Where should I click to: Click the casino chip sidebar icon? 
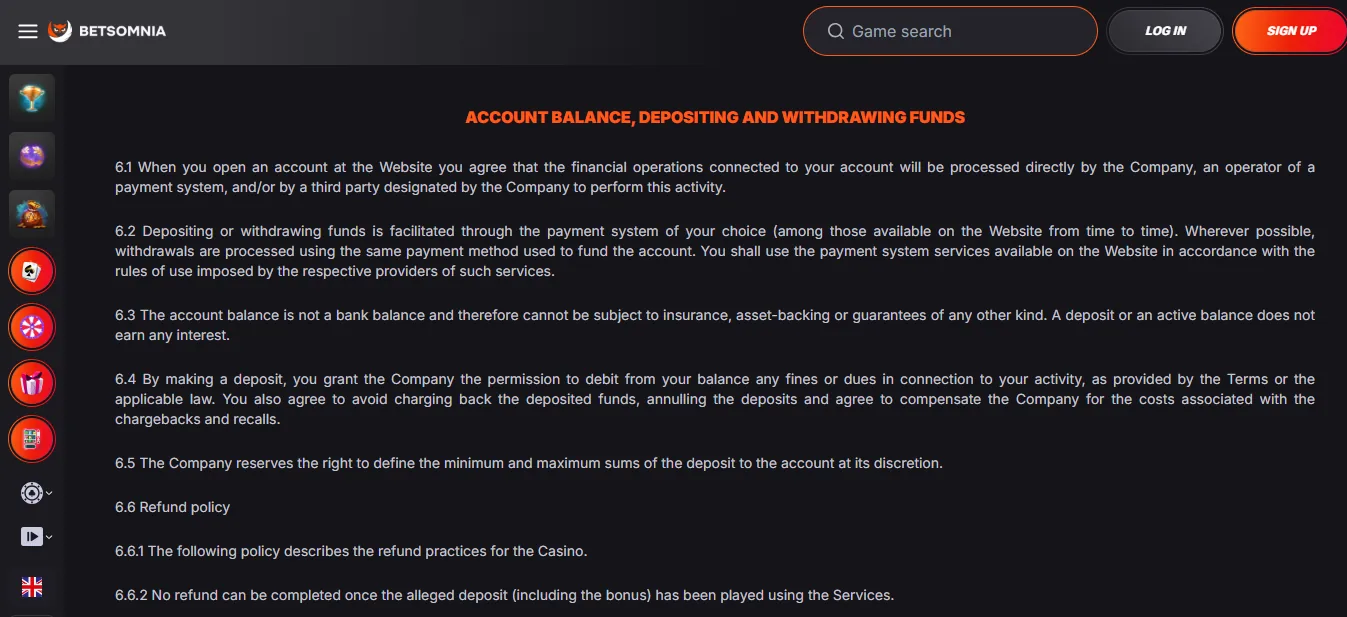pyautogui.click(x=31, y=493)
